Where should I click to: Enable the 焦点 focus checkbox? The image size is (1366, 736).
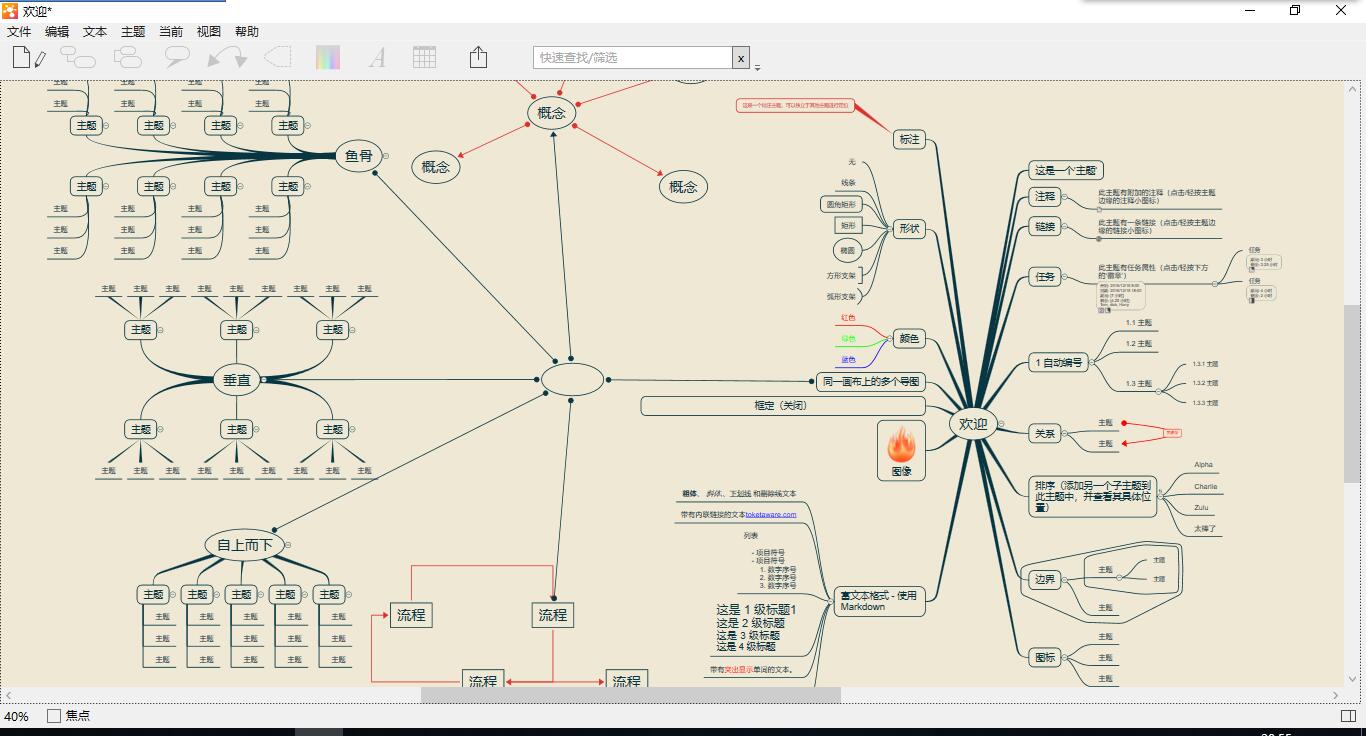pyautogui.click(x=54, y=716)
